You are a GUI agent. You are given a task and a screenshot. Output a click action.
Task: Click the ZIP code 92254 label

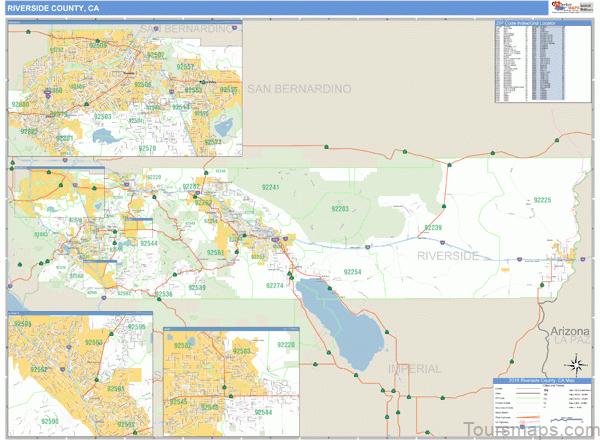click(352, 272)
